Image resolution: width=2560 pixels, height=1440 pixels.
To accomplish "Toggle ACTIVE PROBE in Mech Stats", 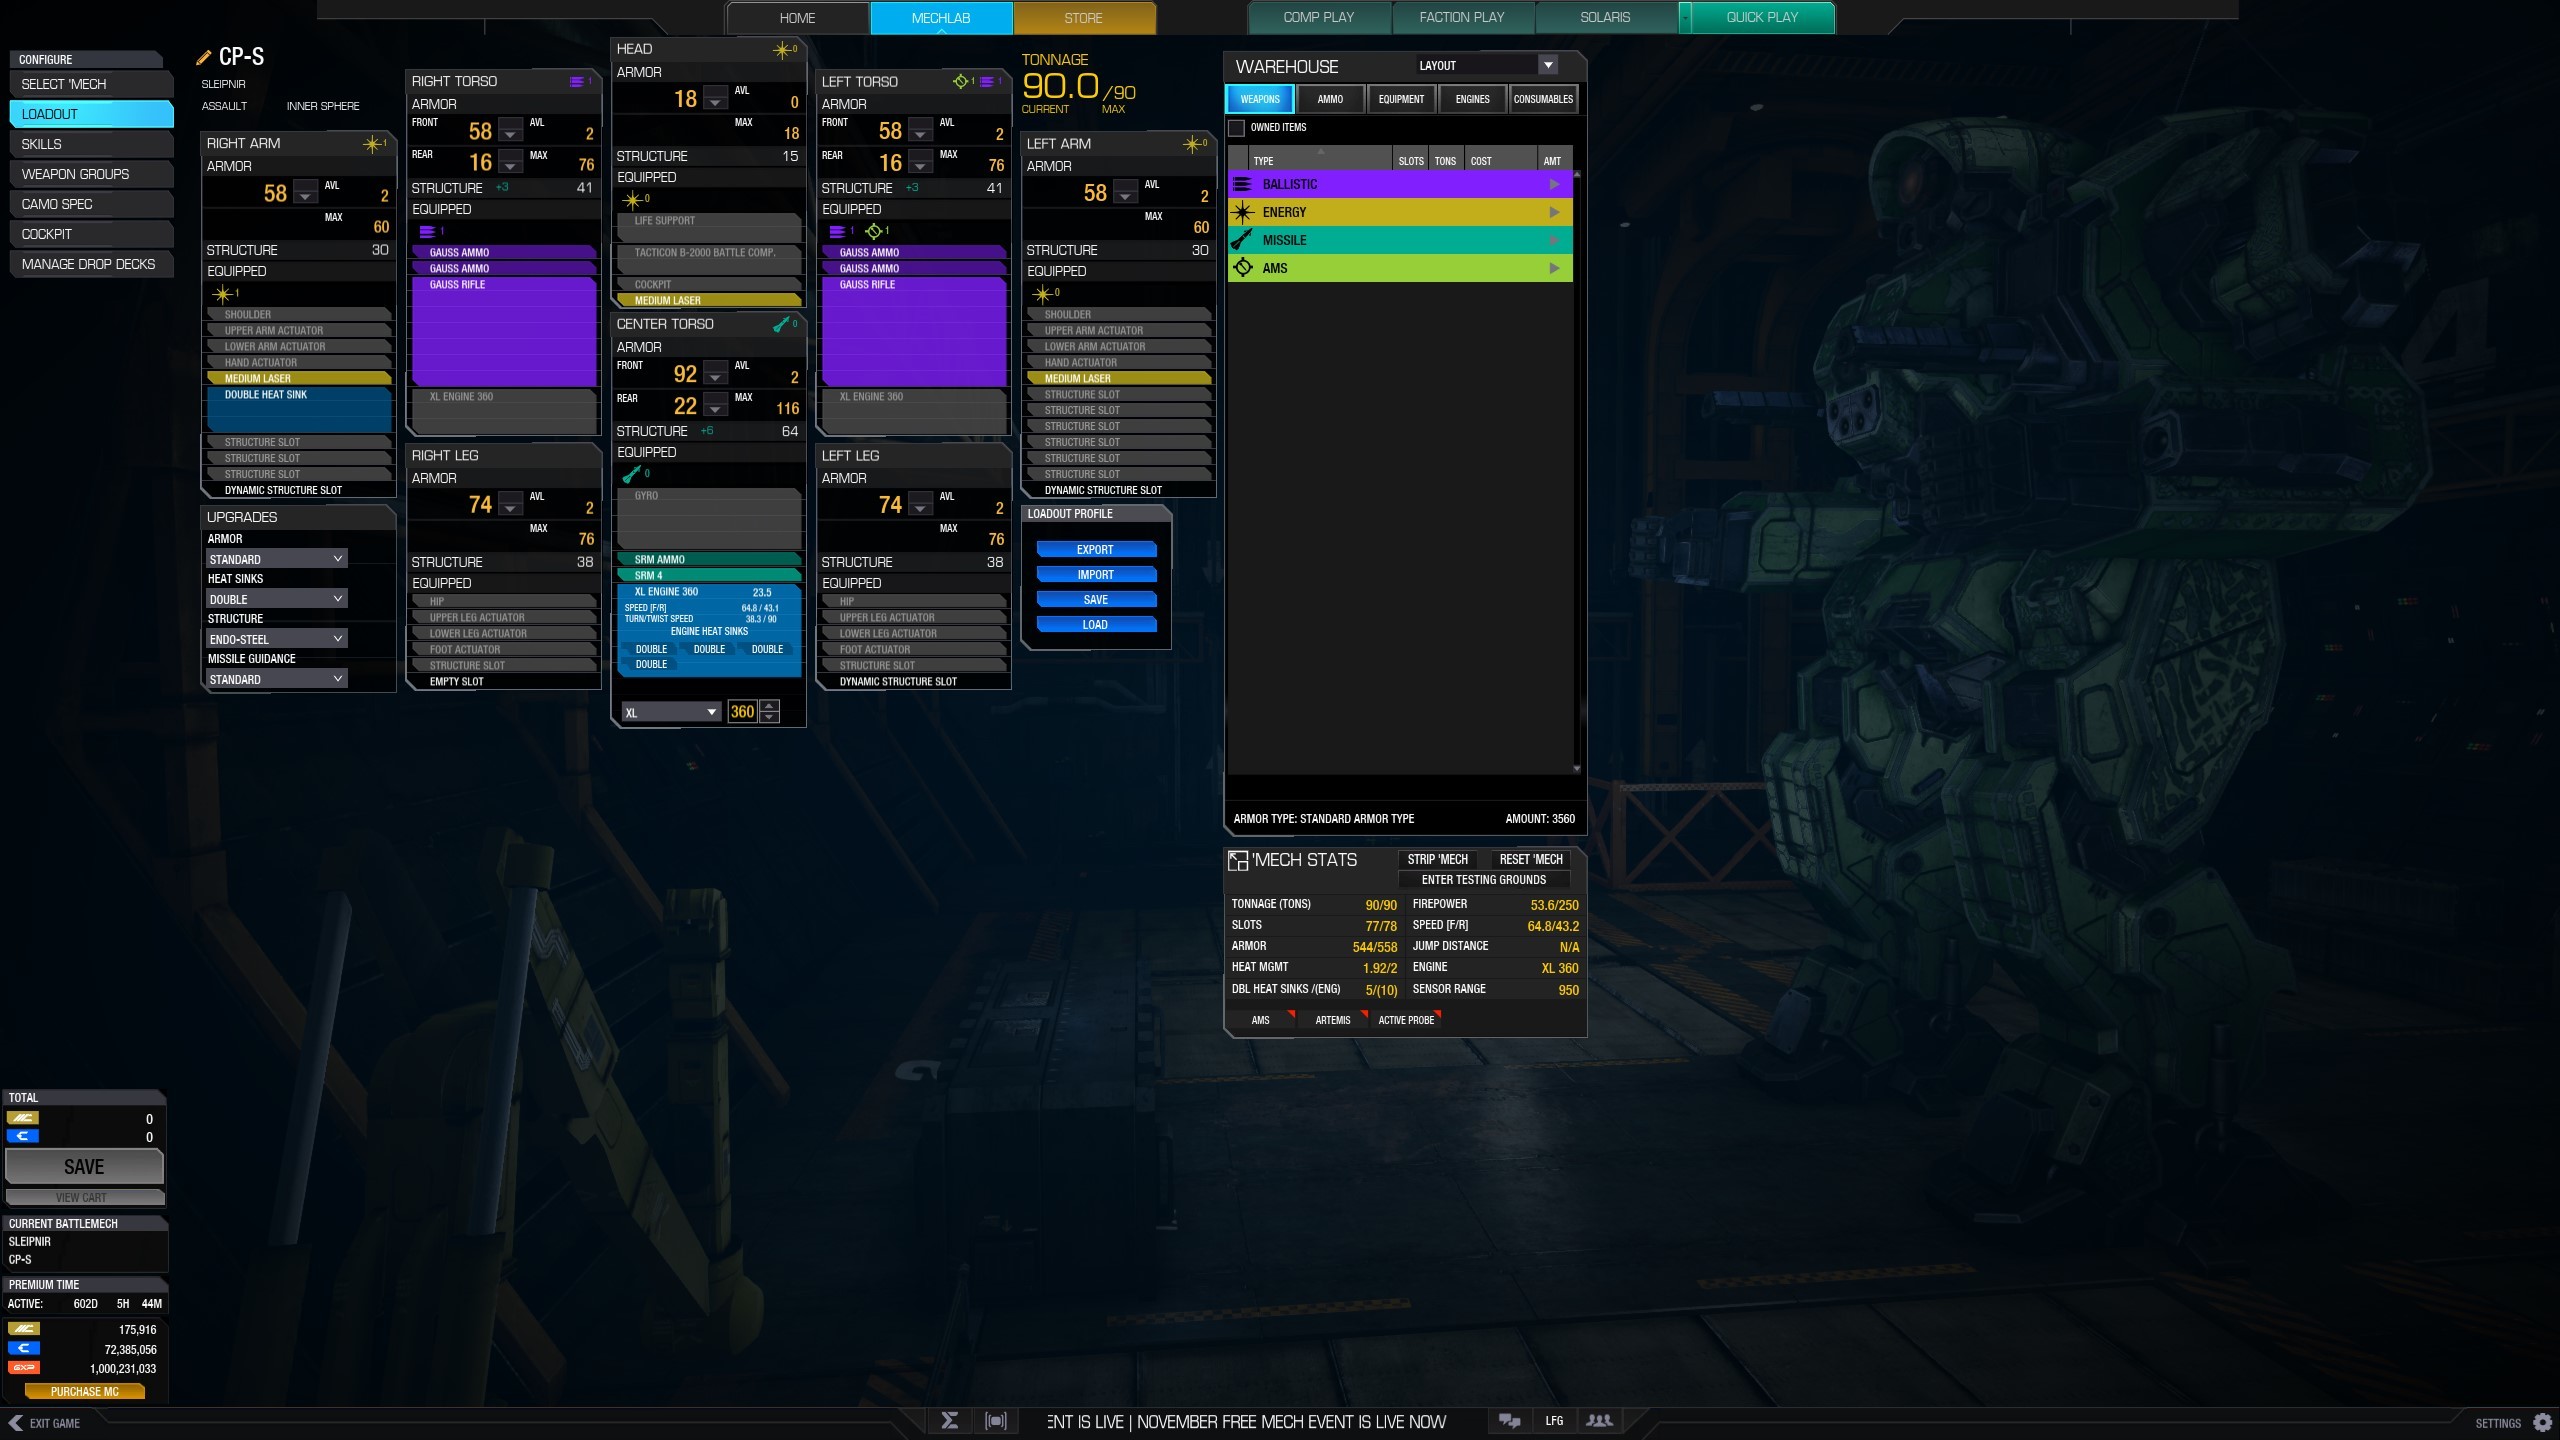I will [1407, 1019].
